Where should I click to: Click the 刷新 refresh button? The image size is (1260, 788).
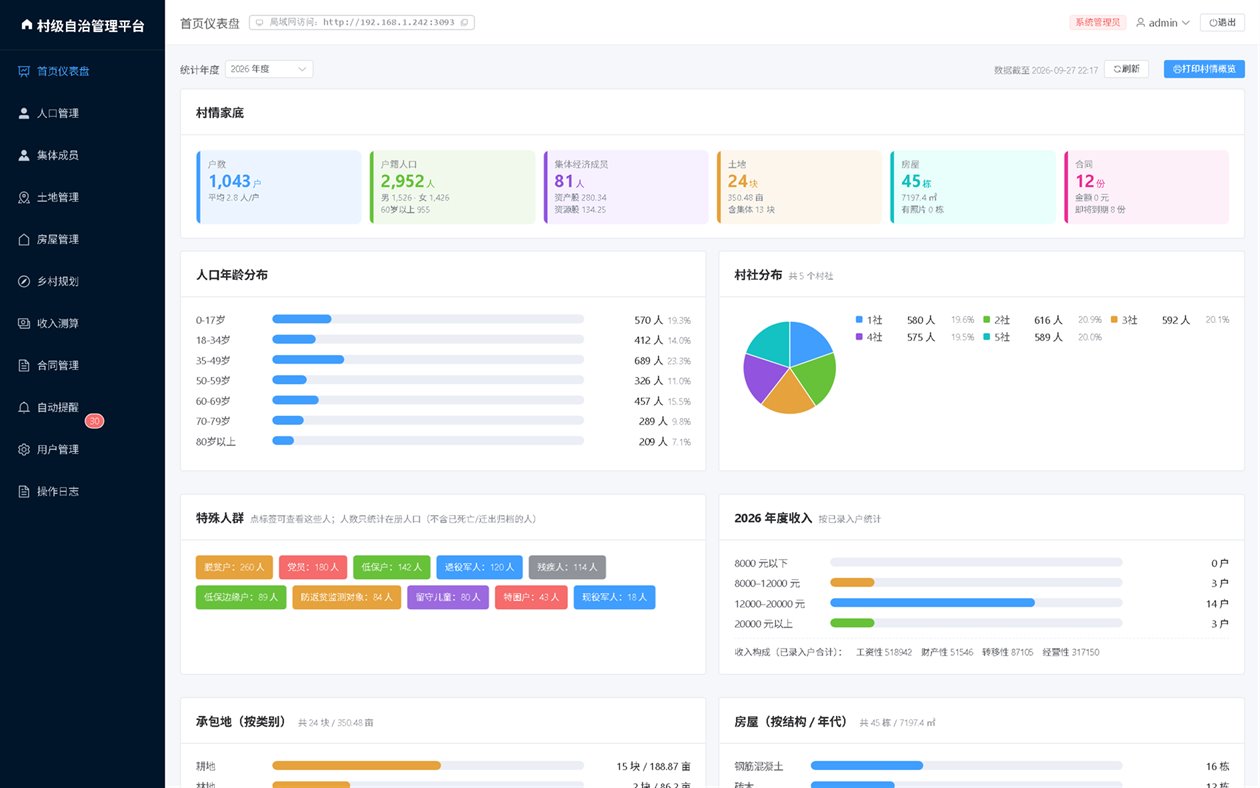(1126, 69)
